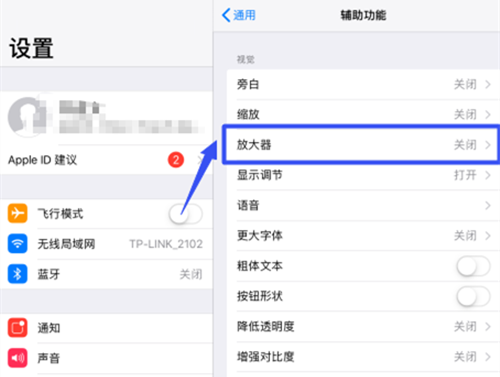Tap the orange airplane mode icon
The image size is (500, 377).
point(17,213)
